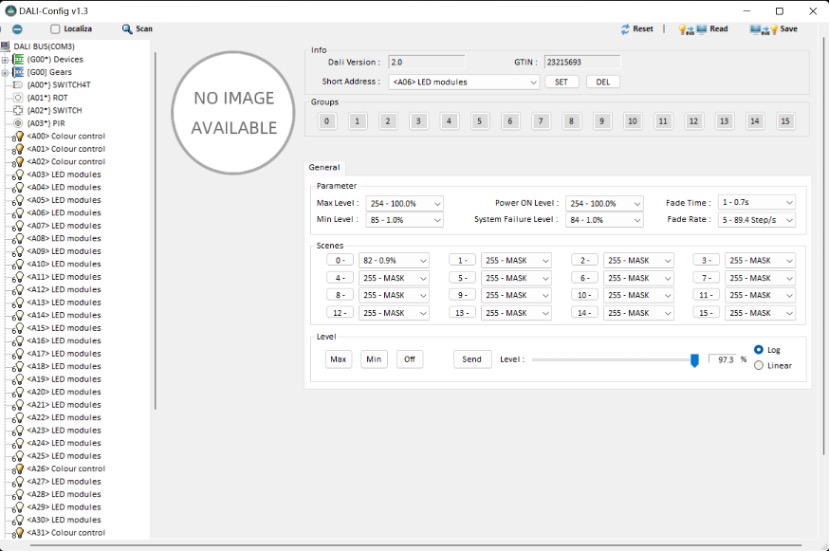This screenshot has height=552, width=830.
Task: Select <A13> LED modules tree row
Action: point(64,303)
